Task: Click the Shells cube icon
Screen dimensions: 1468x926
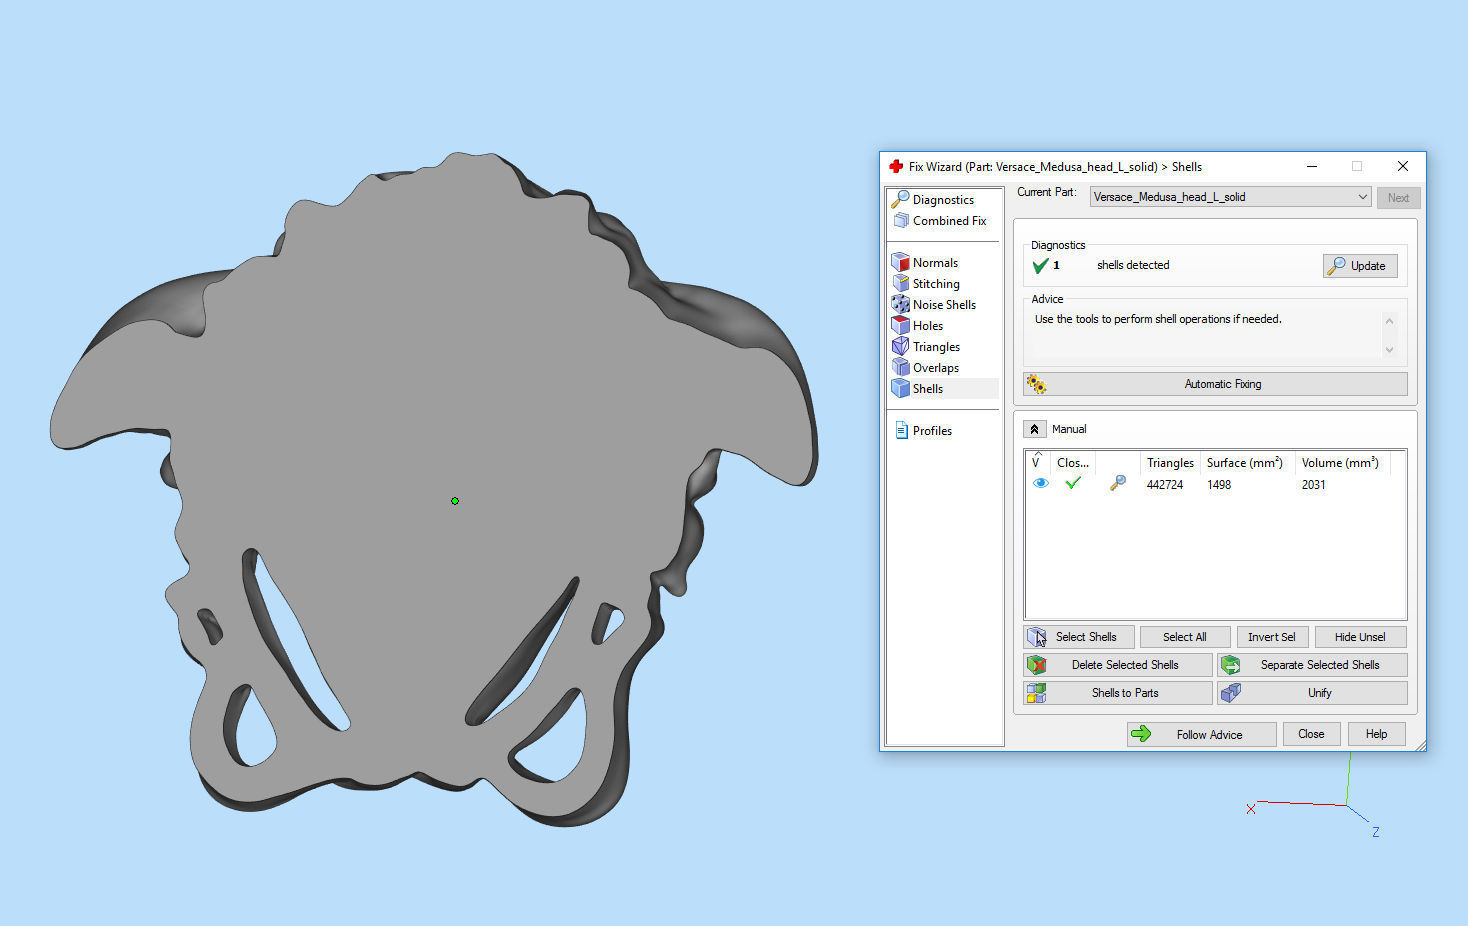Action: point(900,388)
